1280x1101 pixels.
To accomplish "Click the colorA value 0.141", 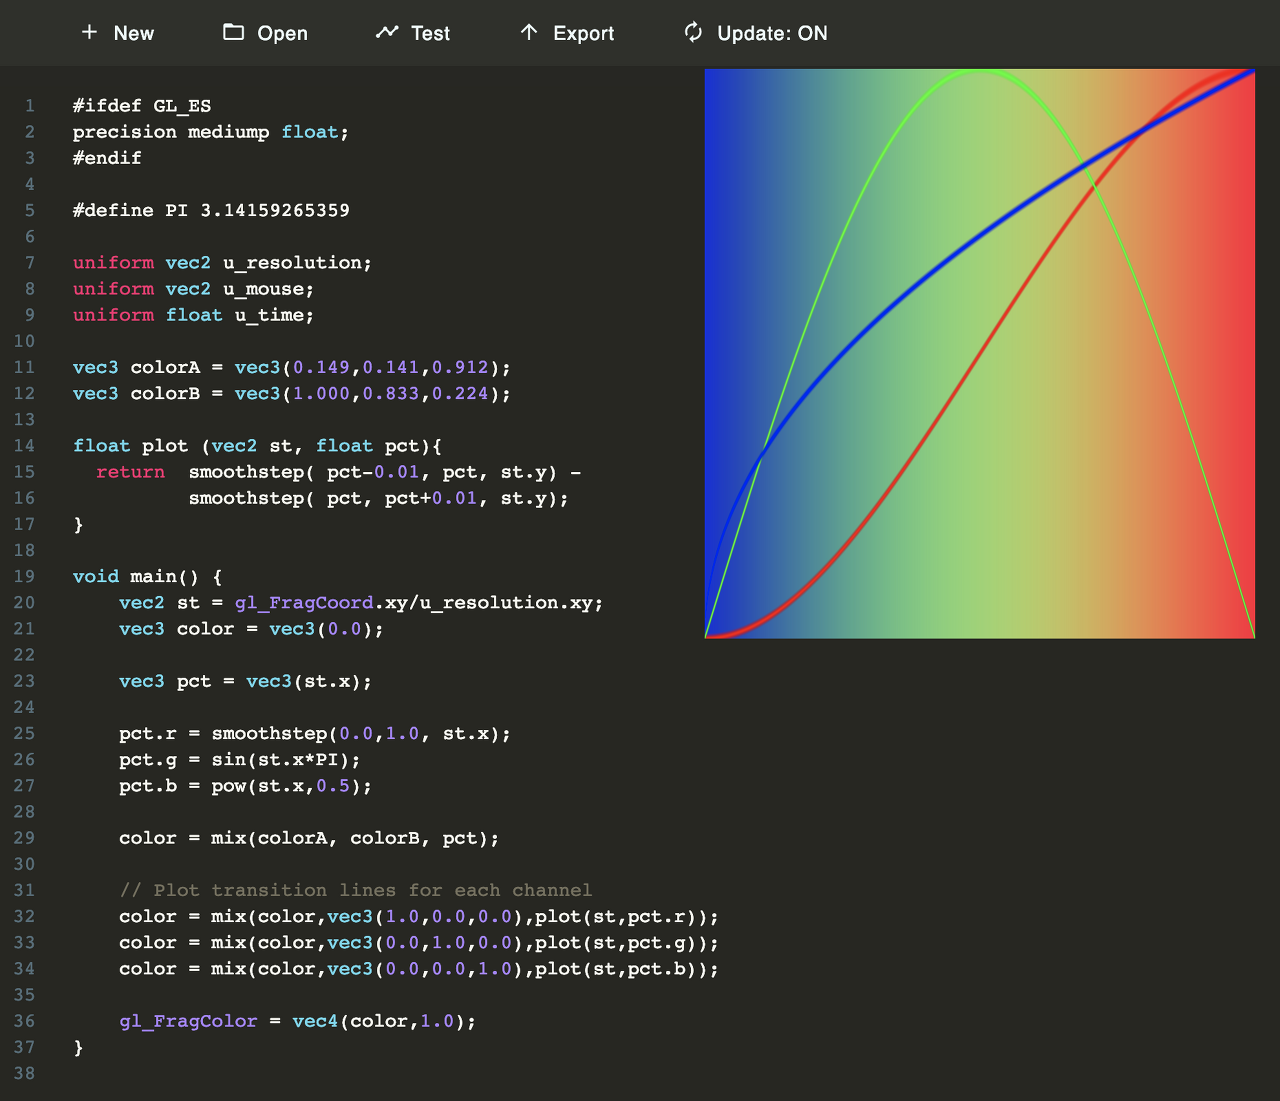I will click(x=391, y=367).
